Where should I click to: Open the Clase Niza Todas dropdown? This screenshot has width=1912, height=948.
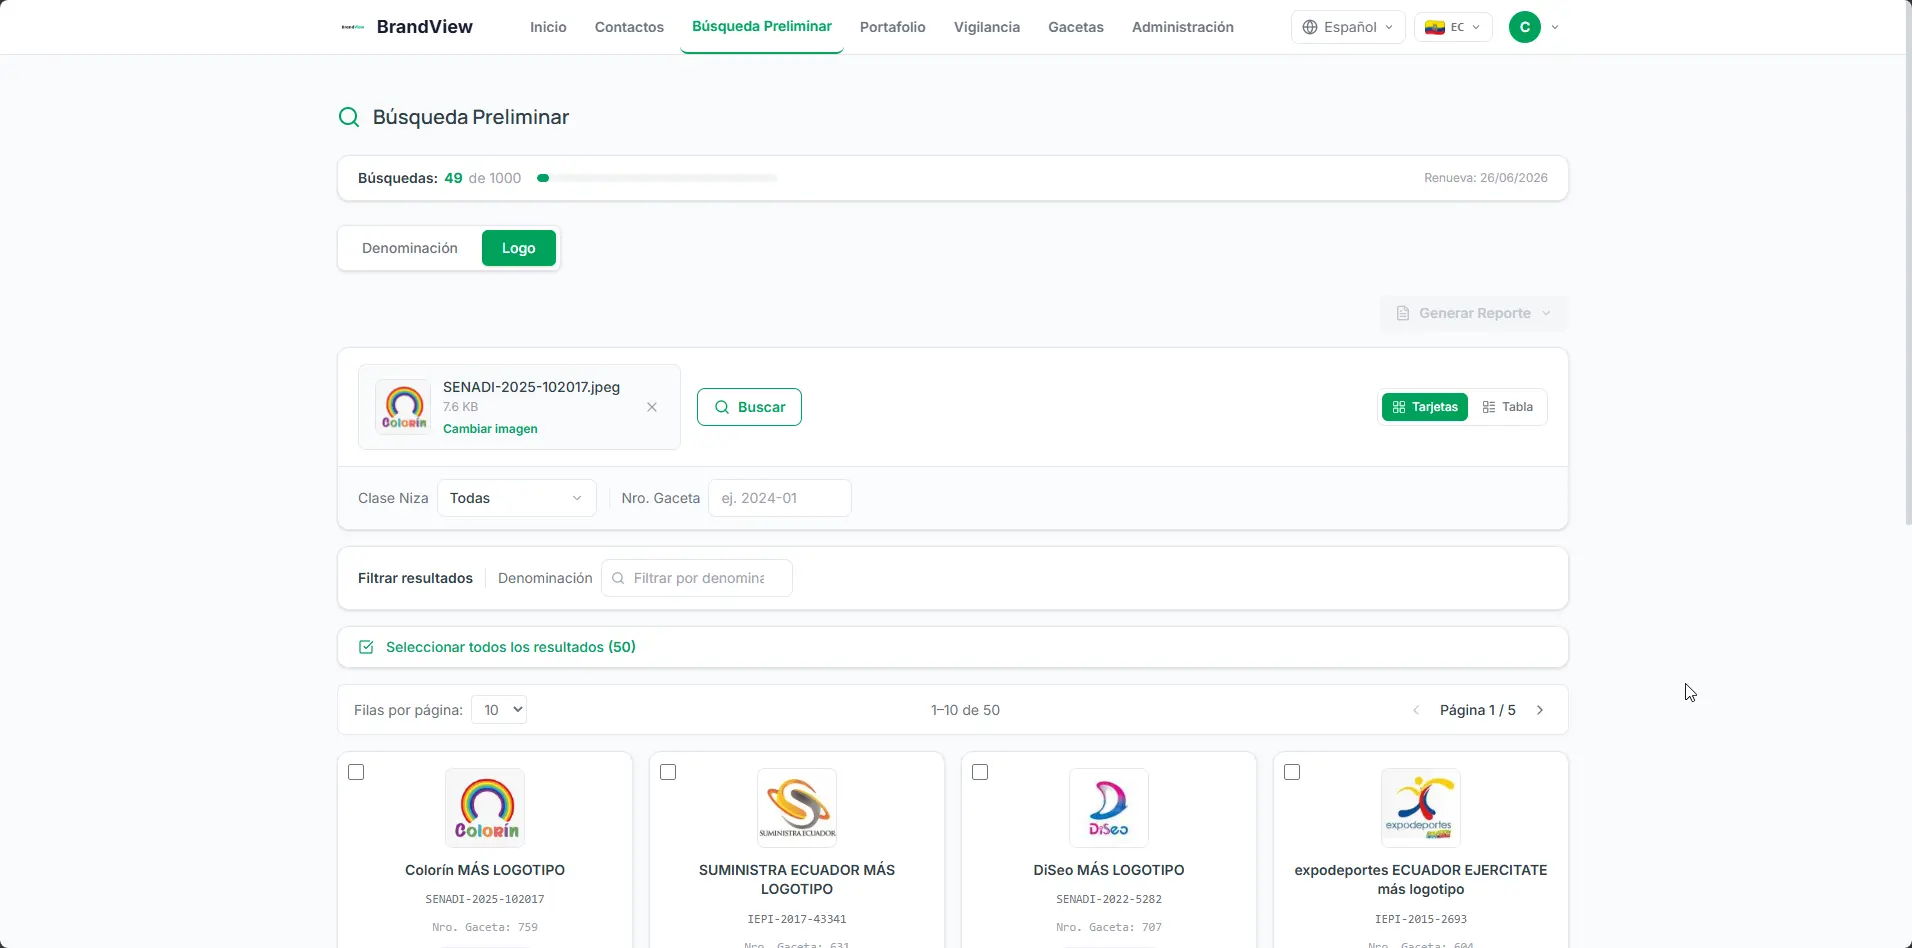[x=517, y=498]
